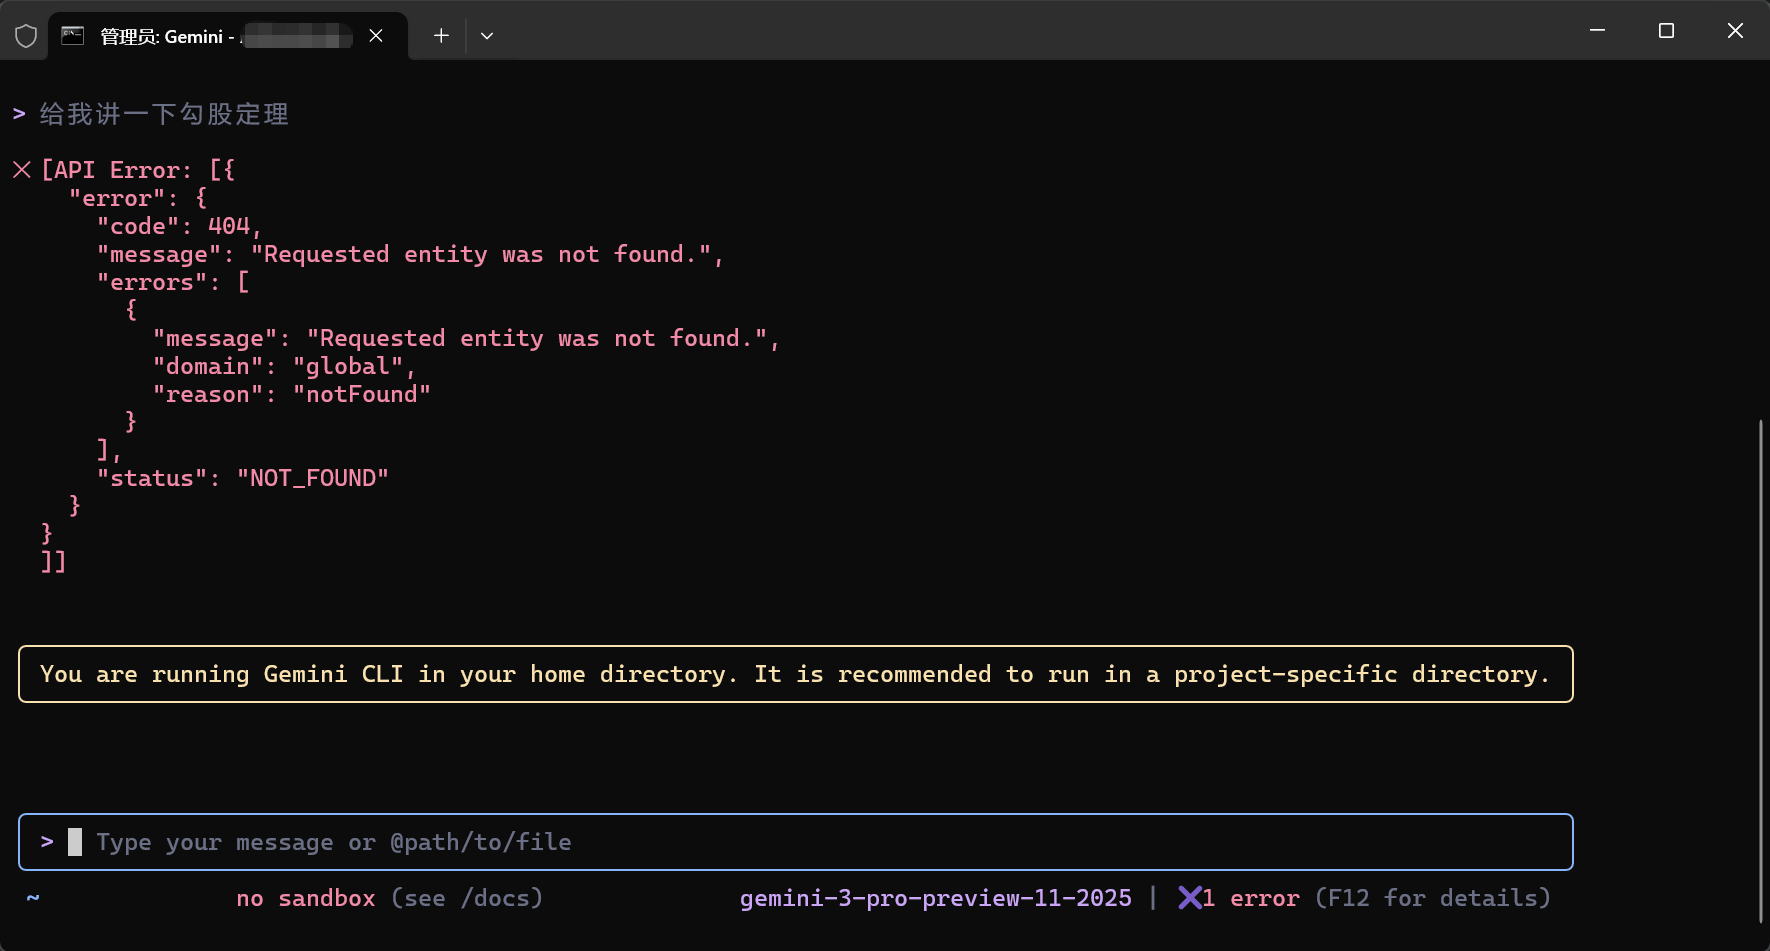Image resolution: width=1770 pixels, height=951 pixels.
Task: Click the scrollbar on the right edge
Action: point(1762,600)
